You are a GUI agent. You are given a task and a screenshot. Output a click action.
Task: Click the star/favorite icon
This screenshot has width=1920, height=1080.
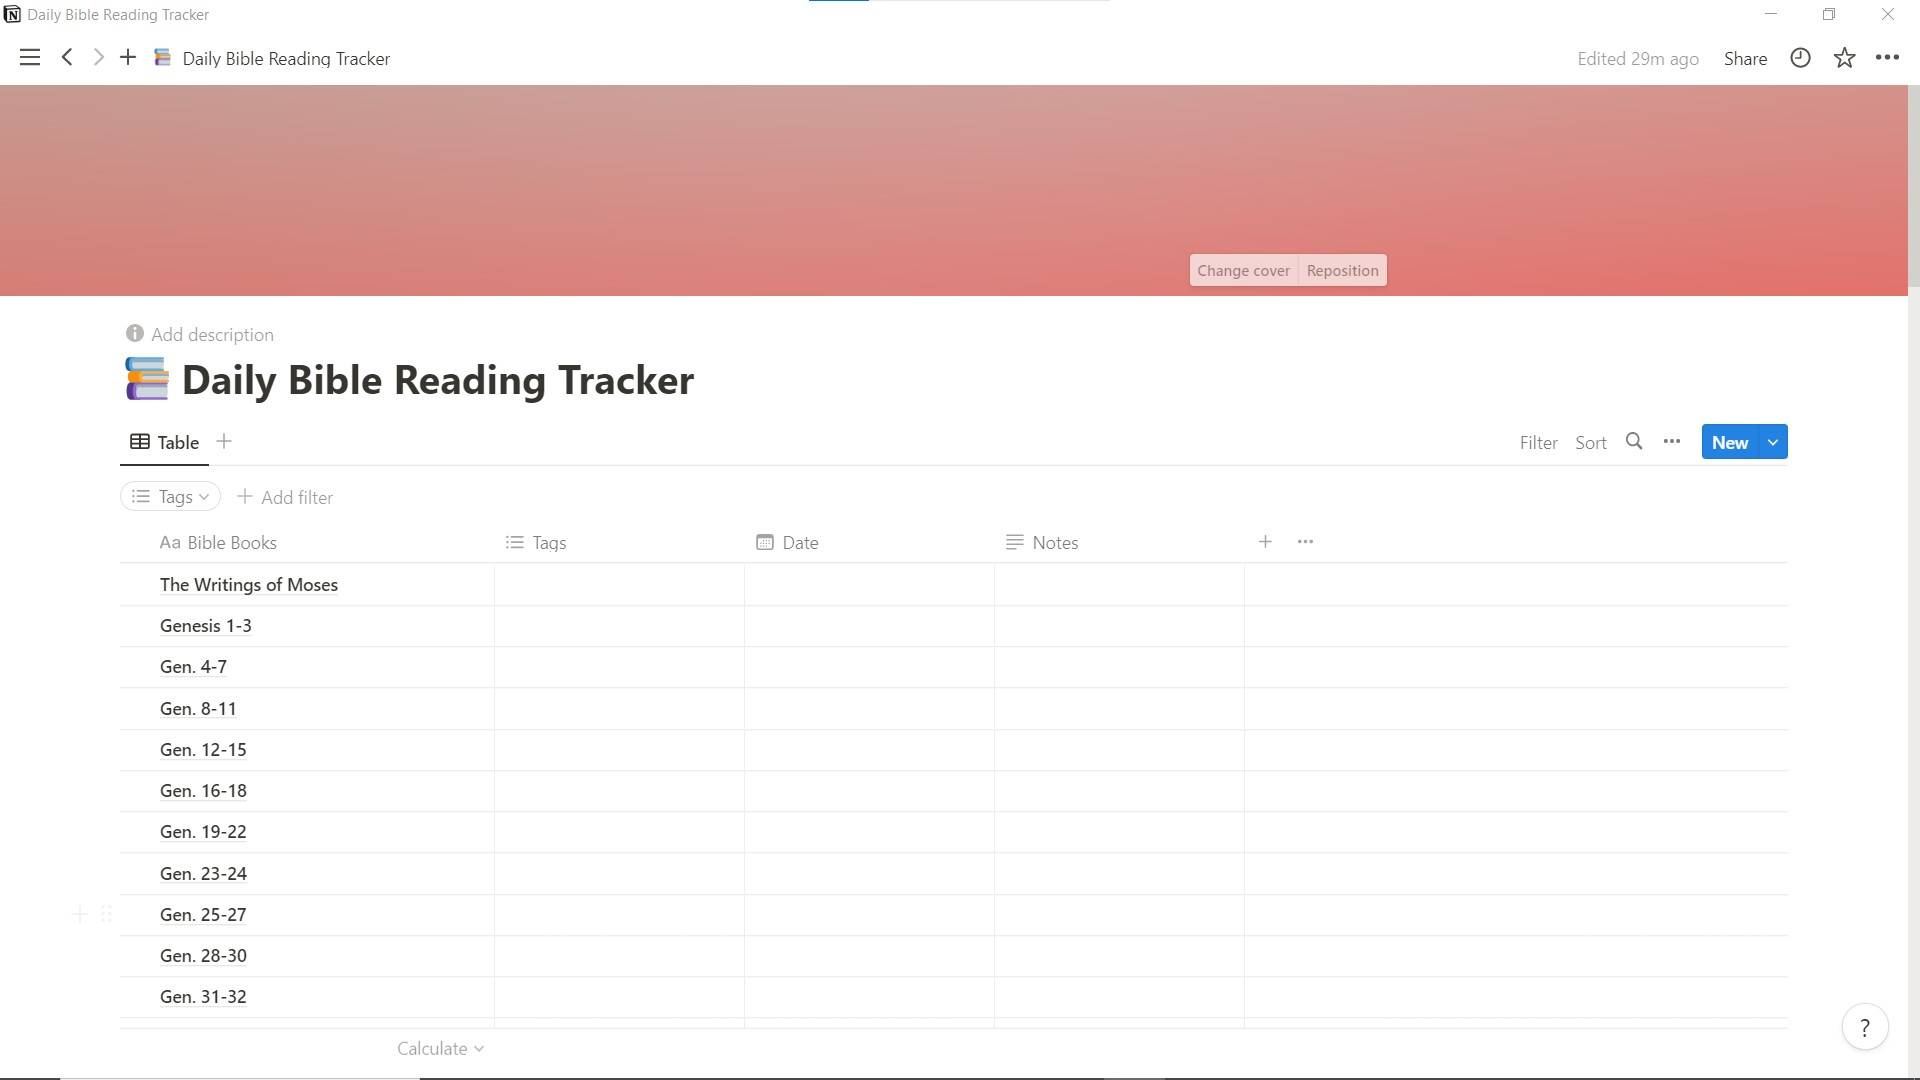(x=1845, y=58)
